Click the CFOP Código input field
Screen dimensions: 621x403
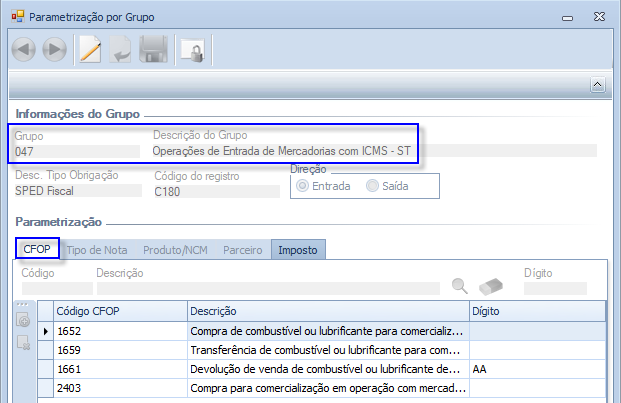pos(57,289)
